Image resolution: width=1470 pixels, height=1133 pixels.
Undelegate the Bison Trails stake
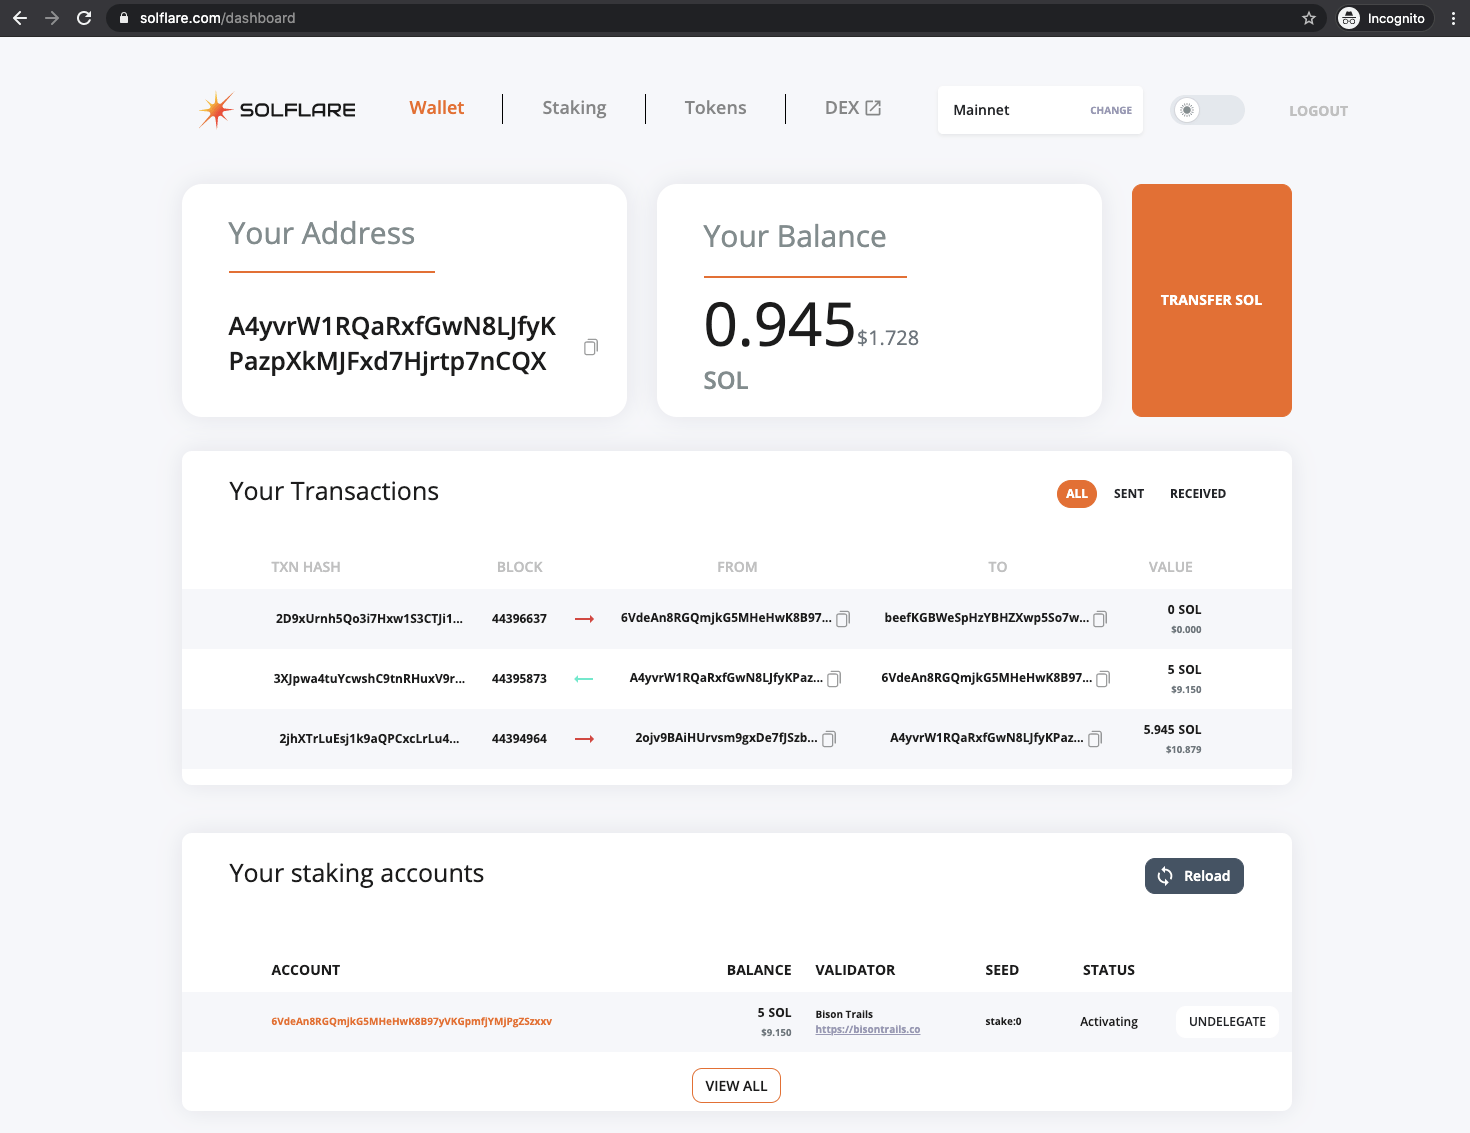pos(1226,1022)
